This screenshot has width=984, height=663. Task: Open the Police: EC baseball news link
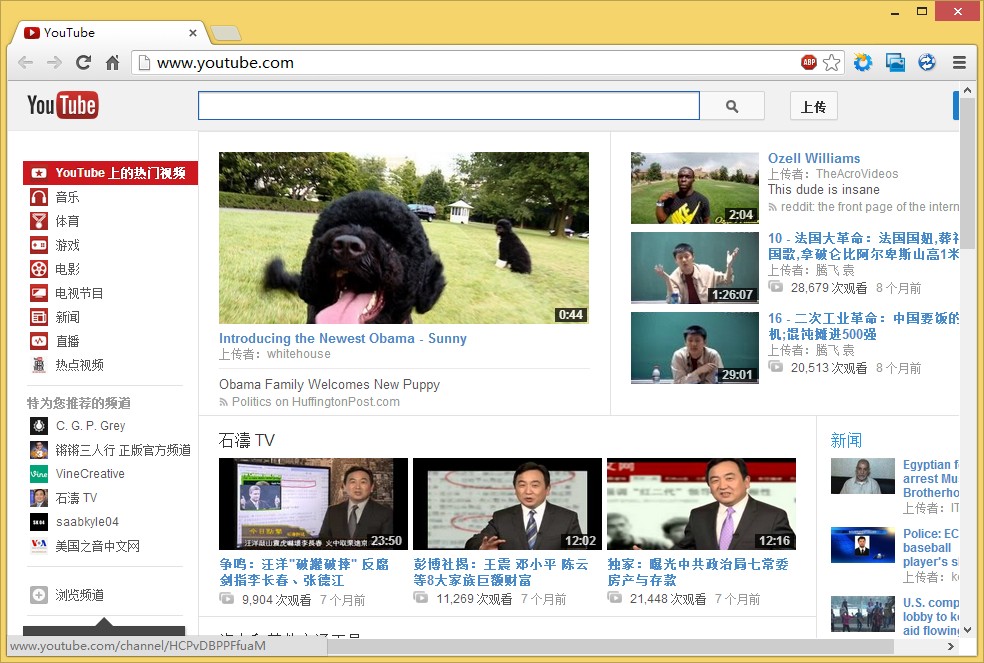click(x=931, y=547)
